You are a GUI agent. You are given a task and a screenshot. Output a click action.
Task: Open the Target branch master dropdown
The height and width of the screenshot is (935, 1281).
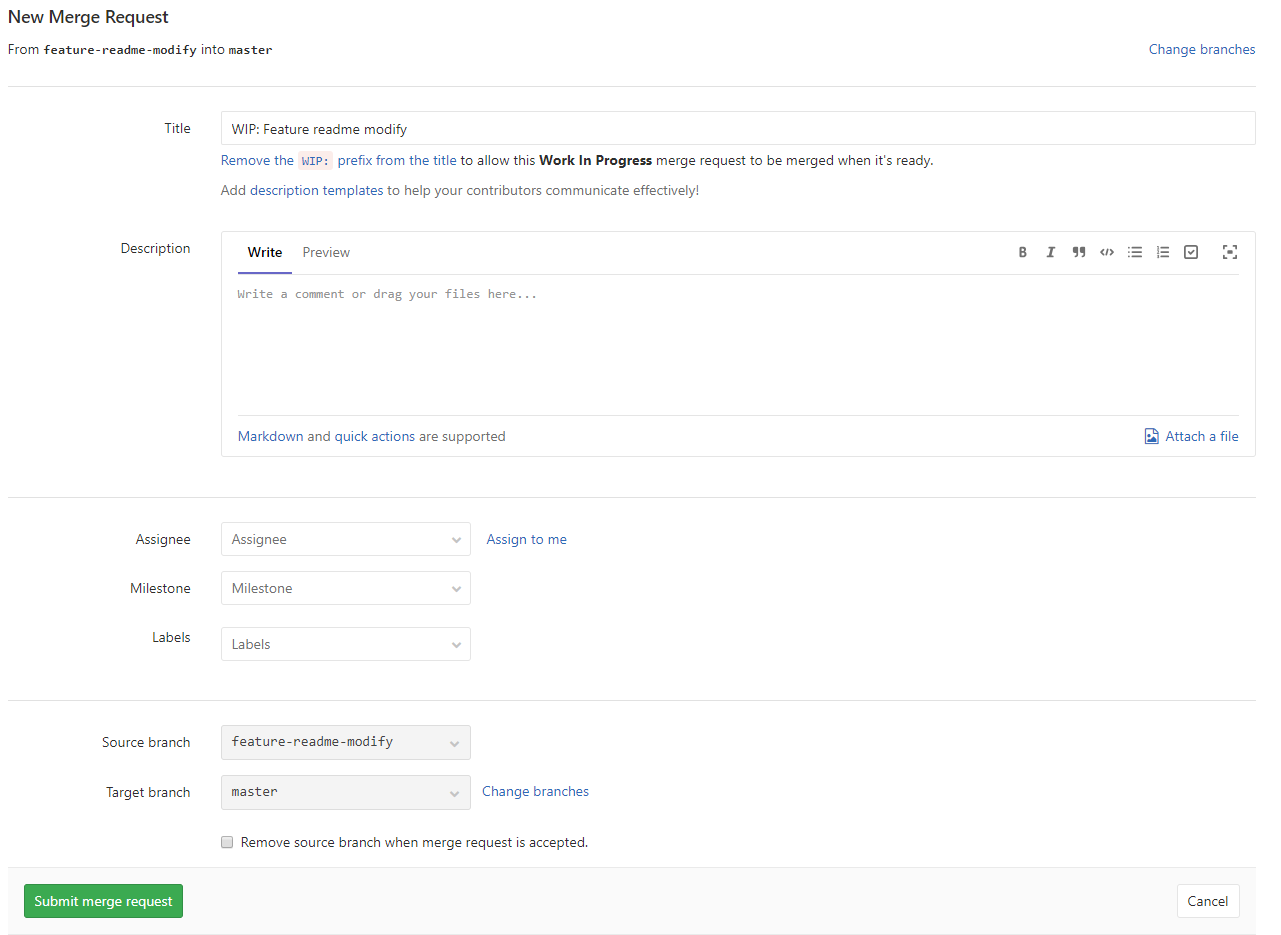(345, 792)
